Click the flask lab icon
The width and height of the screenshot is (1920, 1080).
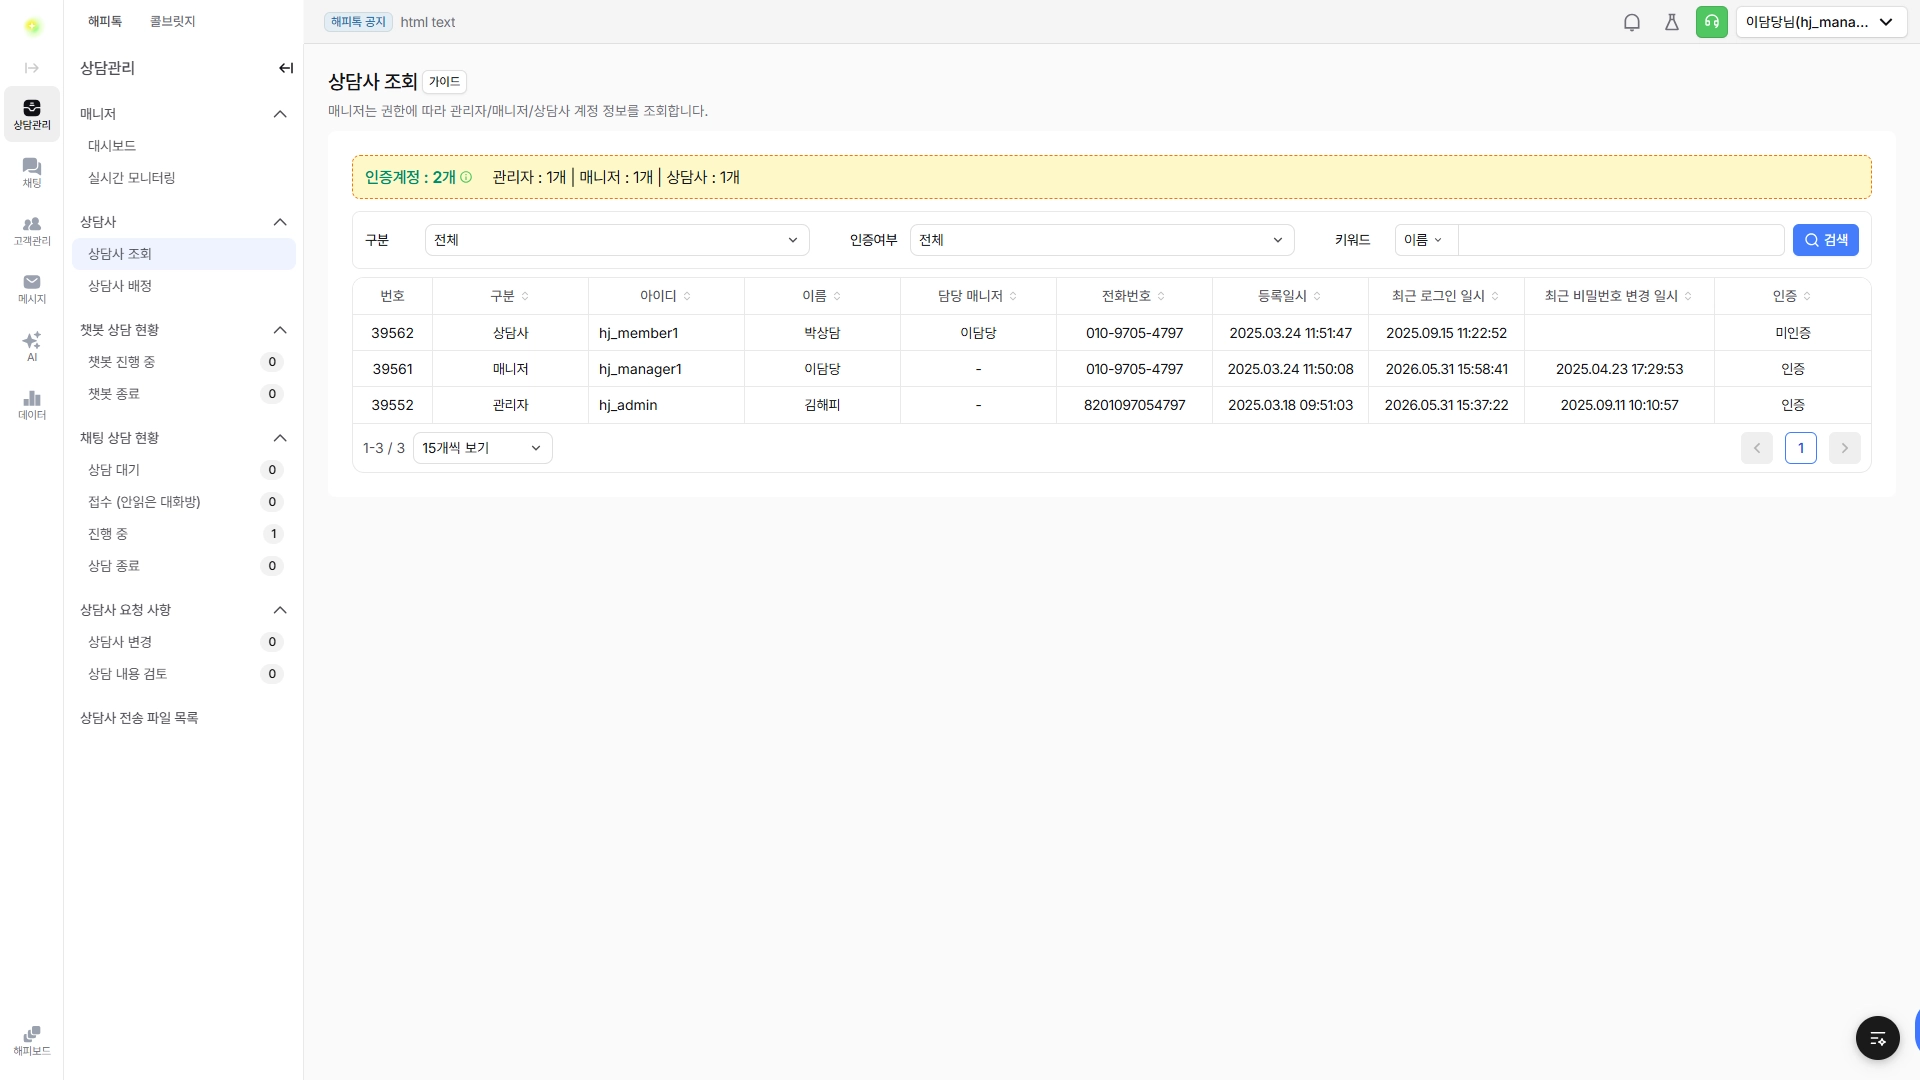pyautogui.click(x=1672, y=22)
